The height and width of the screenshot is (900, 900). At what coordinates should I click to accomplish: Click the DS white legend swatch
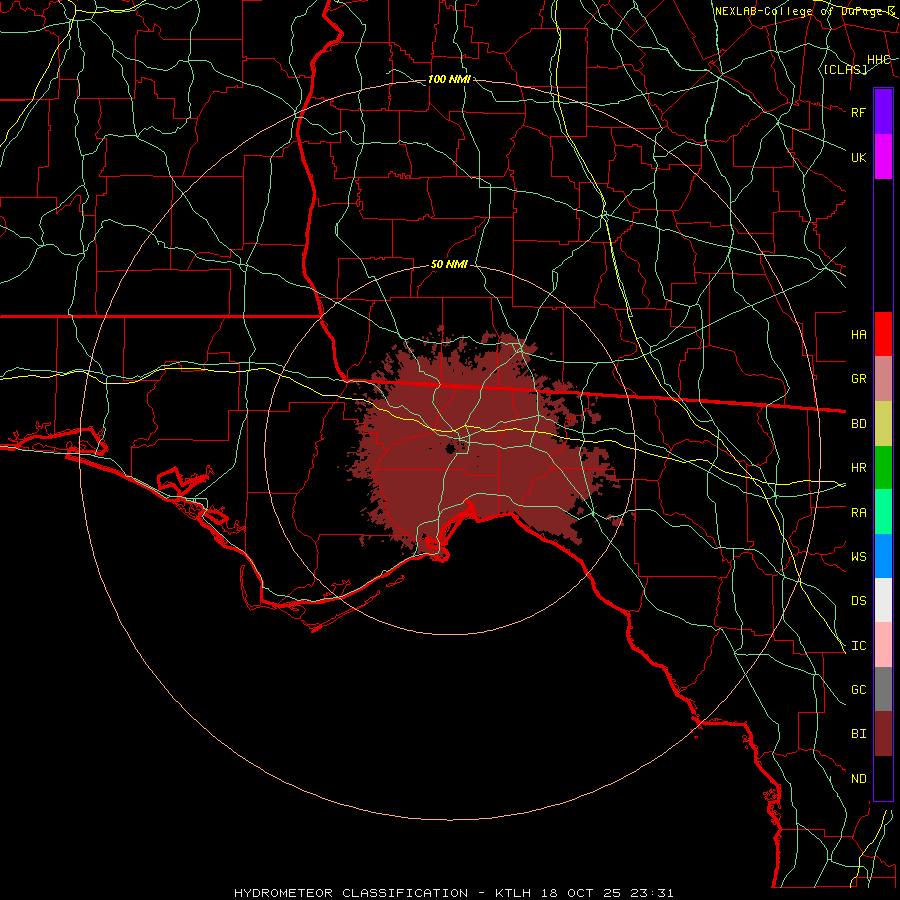[x=883, y=600]
